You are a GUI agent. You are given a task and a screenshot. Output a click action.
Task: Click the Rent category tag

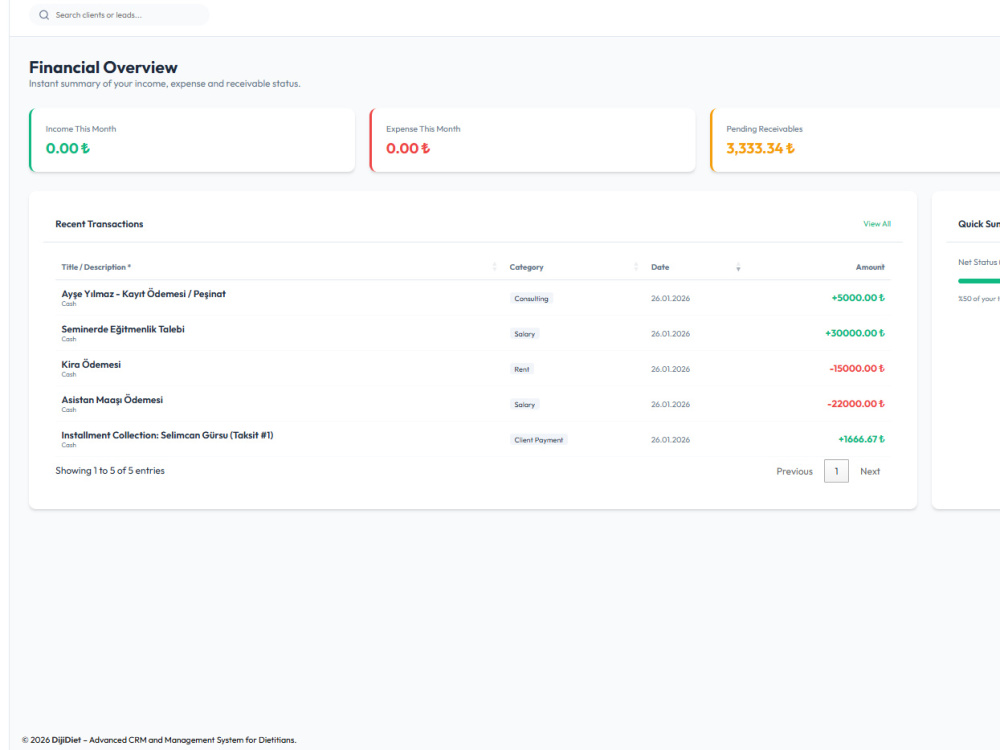point(522,369)
